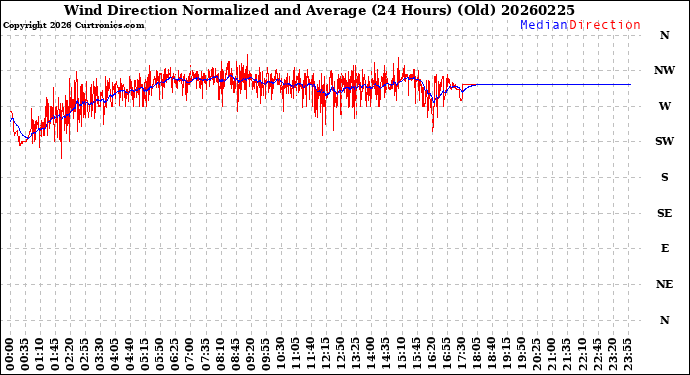Viewport: 690px width, 375px height.
Task: Click the 08:10 time label
Action: (x=220, y=354)
